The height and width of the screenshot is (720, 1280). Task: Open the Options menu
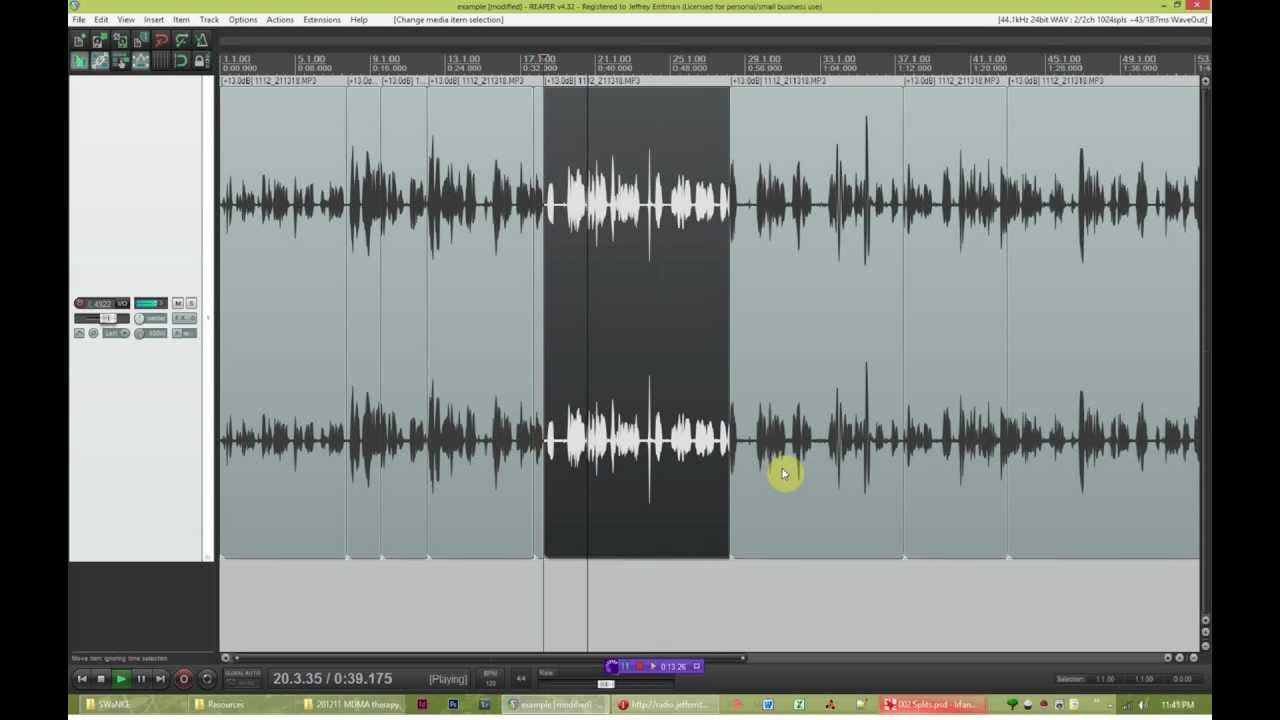(x=243, y=20)
